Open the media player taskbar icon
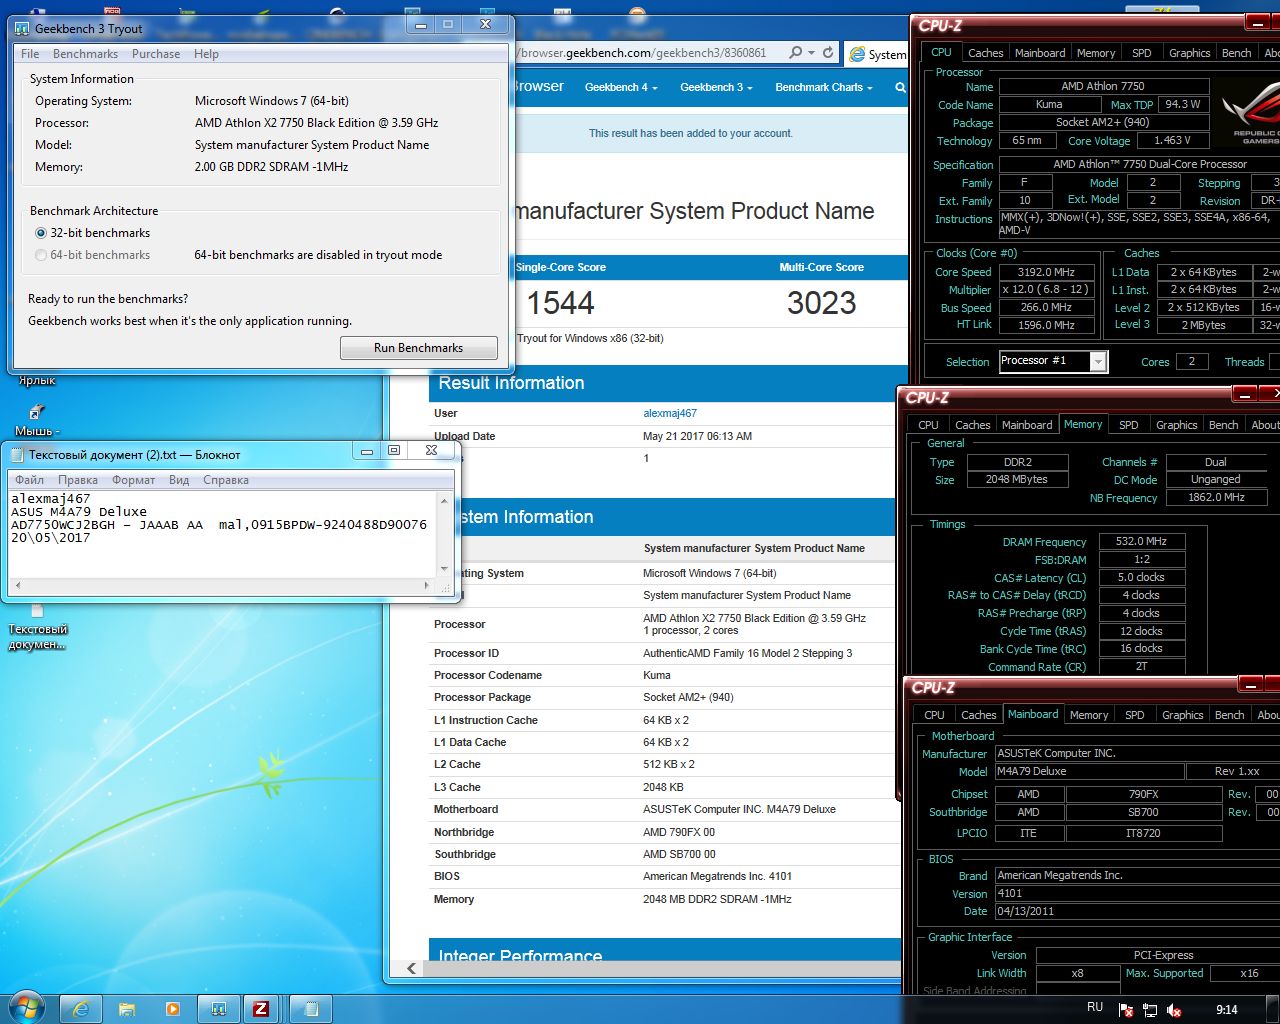1280x1024 pixels. pos(173,1009)
